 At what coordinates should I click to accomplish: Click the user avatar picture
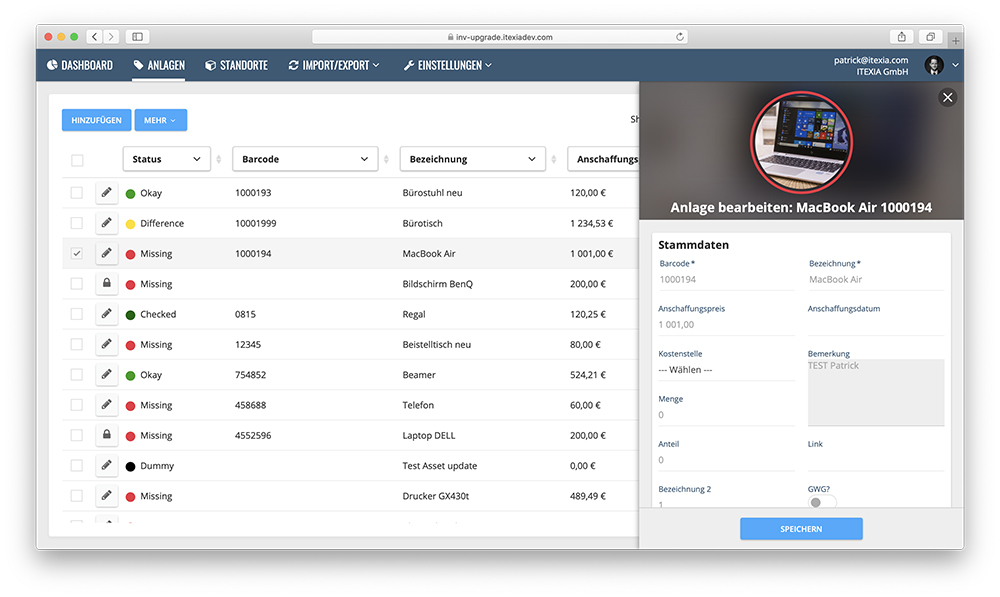coord(934,65)
